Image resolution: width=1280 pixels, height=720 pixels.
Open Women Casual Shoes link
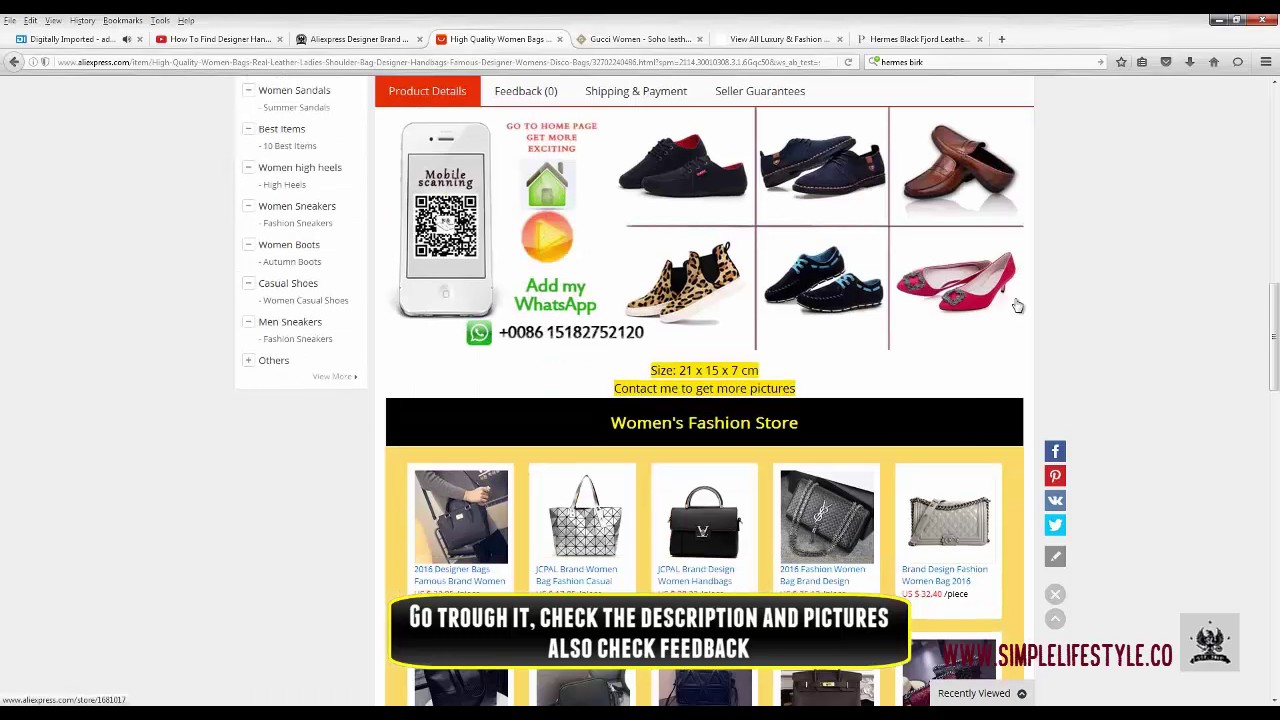pos(305,300)
